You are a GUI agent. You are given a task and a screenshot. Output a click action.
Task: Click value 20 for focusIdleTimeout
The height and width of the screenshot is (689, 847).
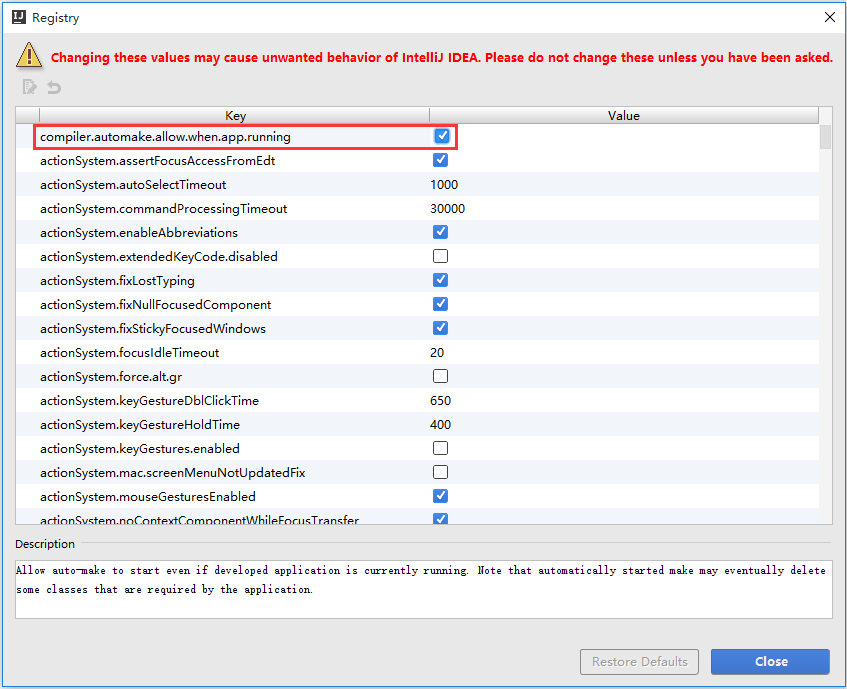click(437, 353)
